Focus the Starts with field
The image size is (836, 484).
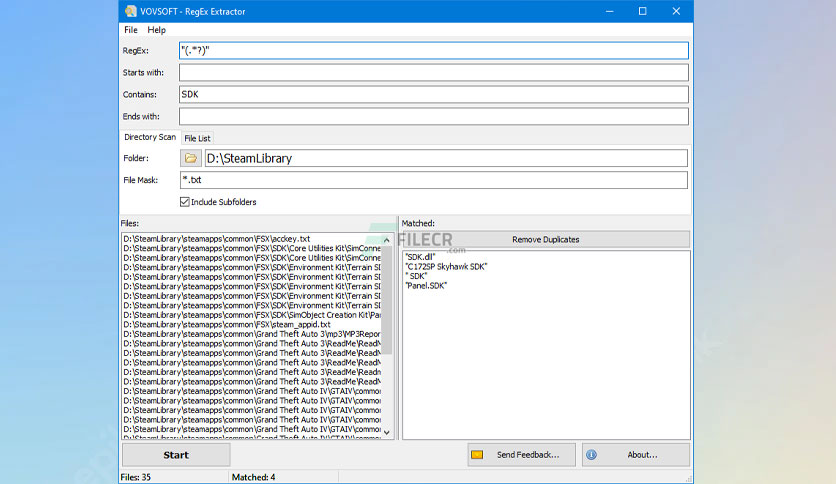point(433,72)
